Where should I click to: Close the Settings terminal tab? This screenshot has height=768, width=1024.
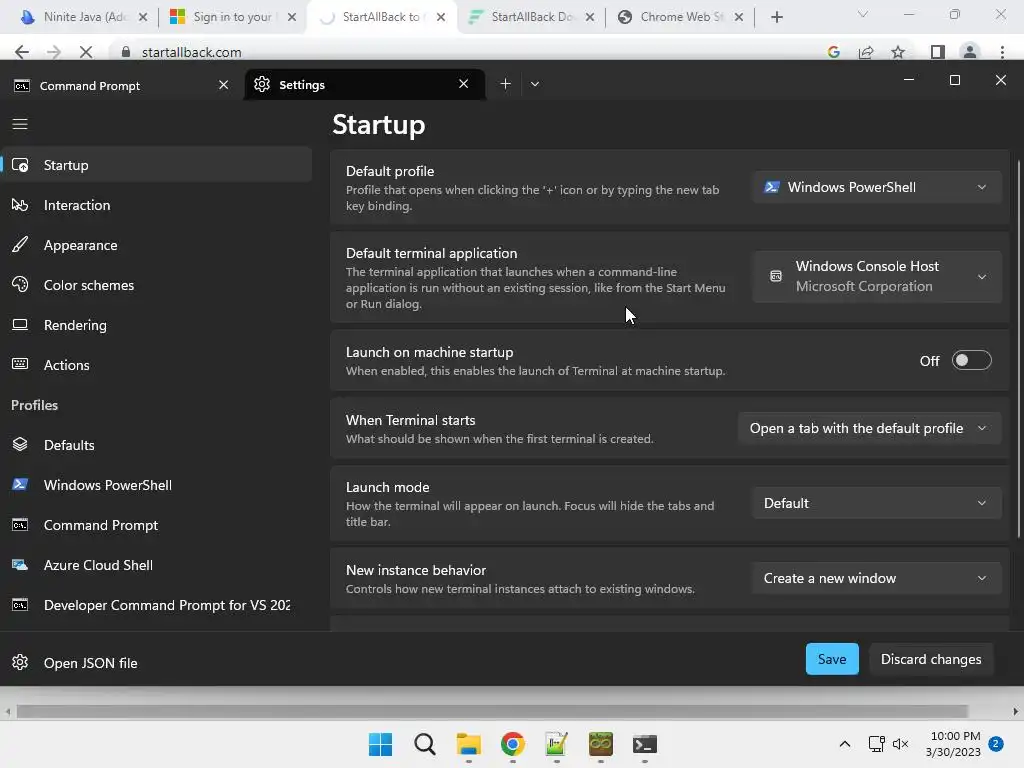[464, 84]
